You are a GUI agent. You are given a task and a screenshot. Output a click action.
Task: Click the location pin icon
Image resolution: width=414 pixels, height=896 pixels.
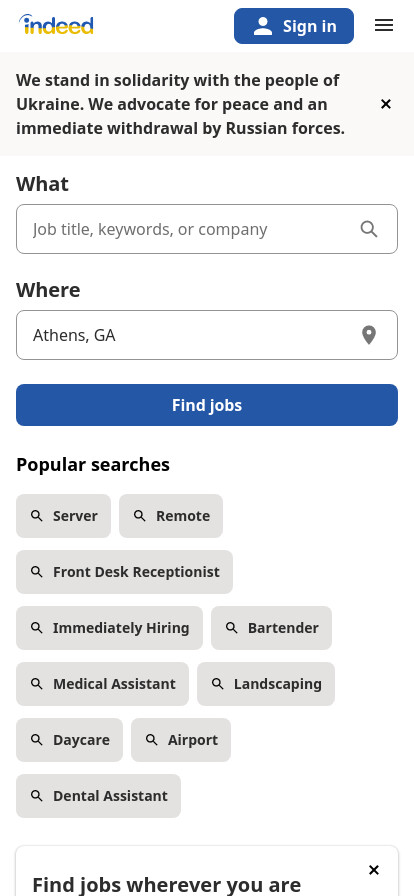pos(369,335)
